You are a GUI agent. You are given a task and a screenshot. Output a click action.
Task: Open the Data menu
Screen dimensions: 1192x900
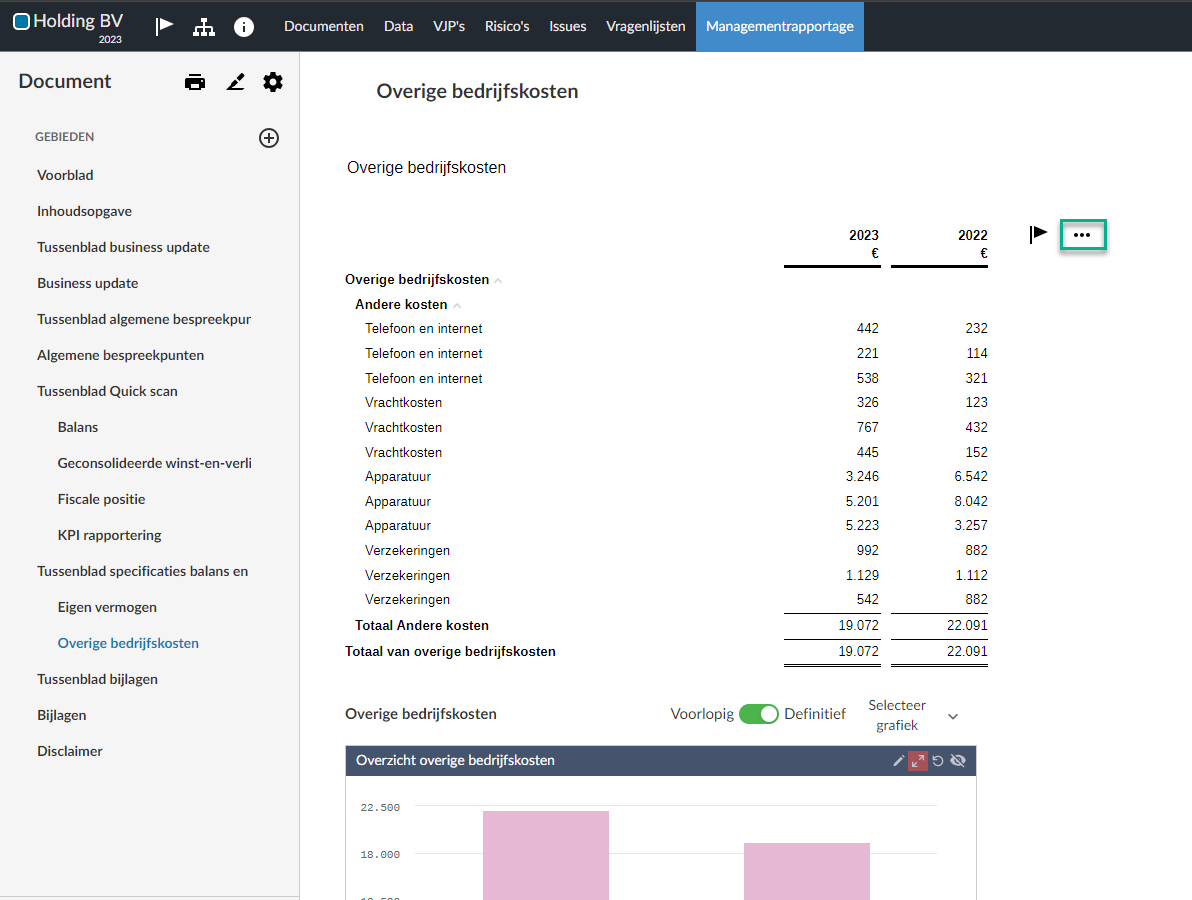(398, 27)
